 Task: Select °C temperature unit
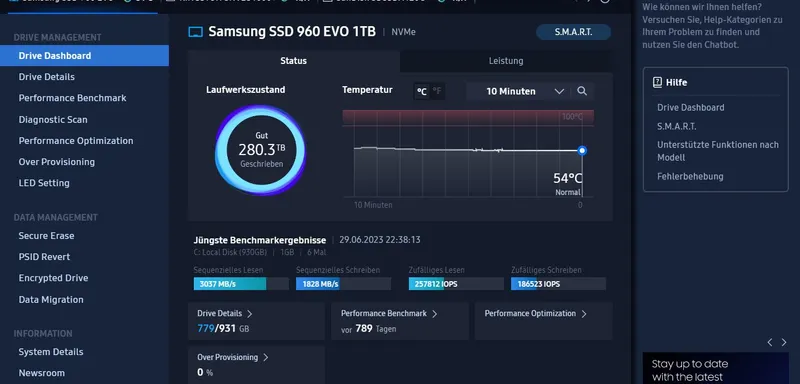[x=421, y=91]
